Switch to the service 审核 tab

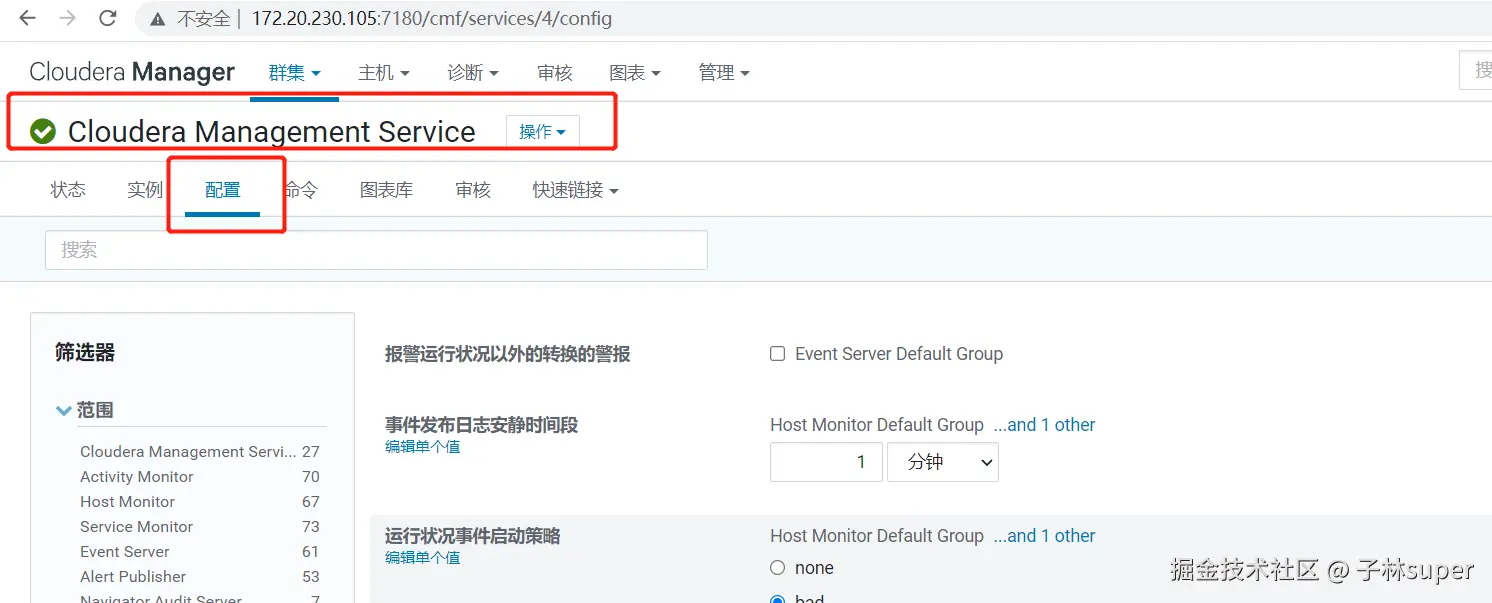(473, 190)
